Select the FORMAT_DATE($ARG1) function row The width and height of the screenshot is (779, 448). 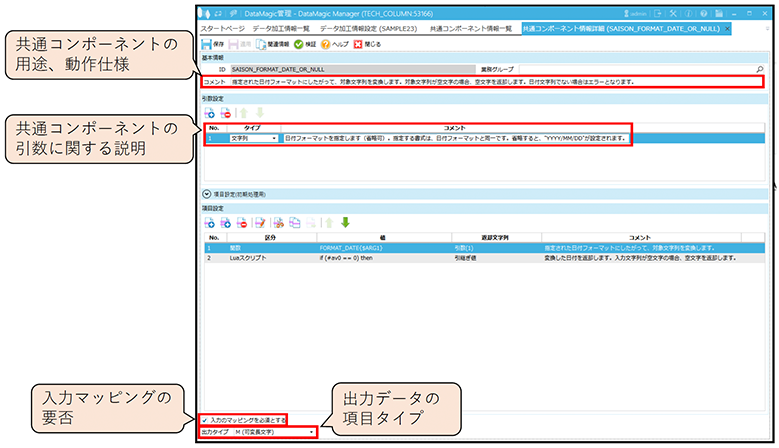pos(350,246)
